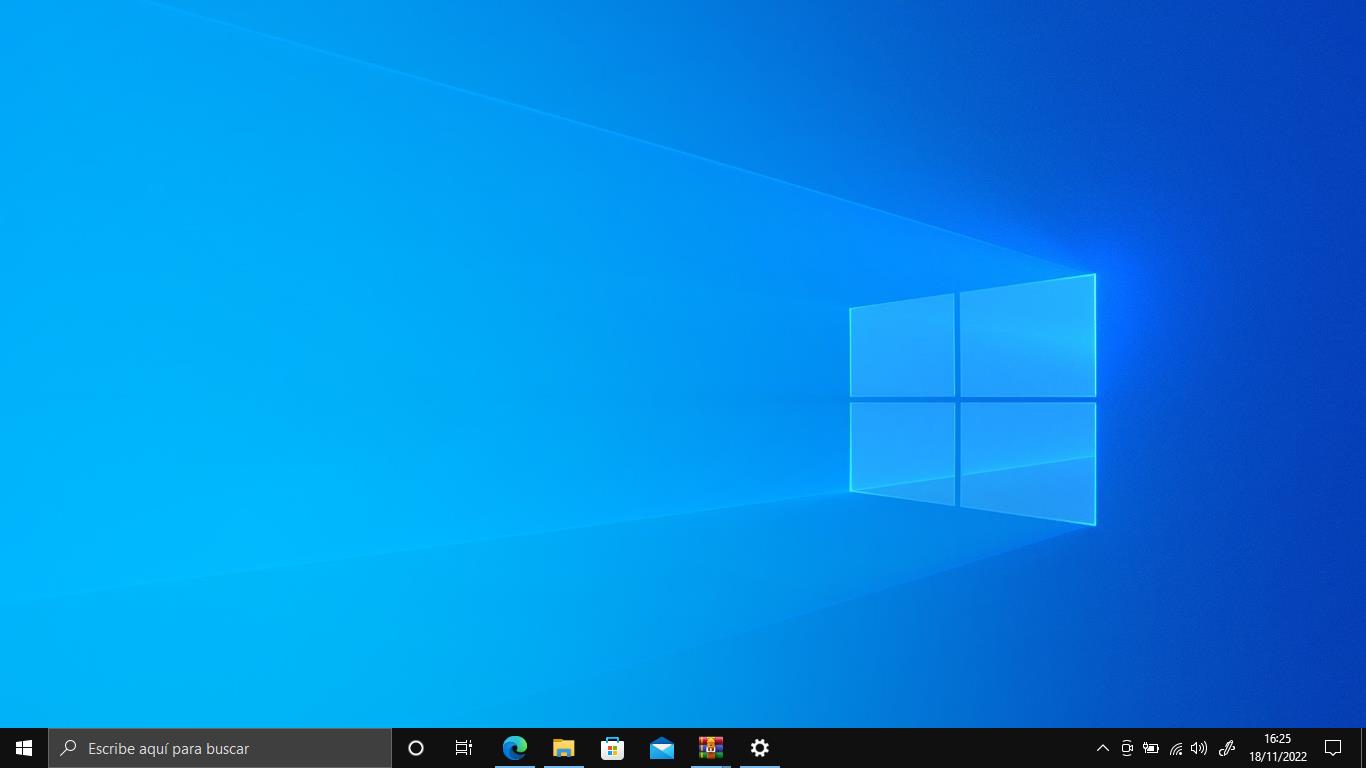Screen dimensions: 1366x768
Task: Open the Windows Ink Workspace pen icon
Action: [x=1227, y=748]
